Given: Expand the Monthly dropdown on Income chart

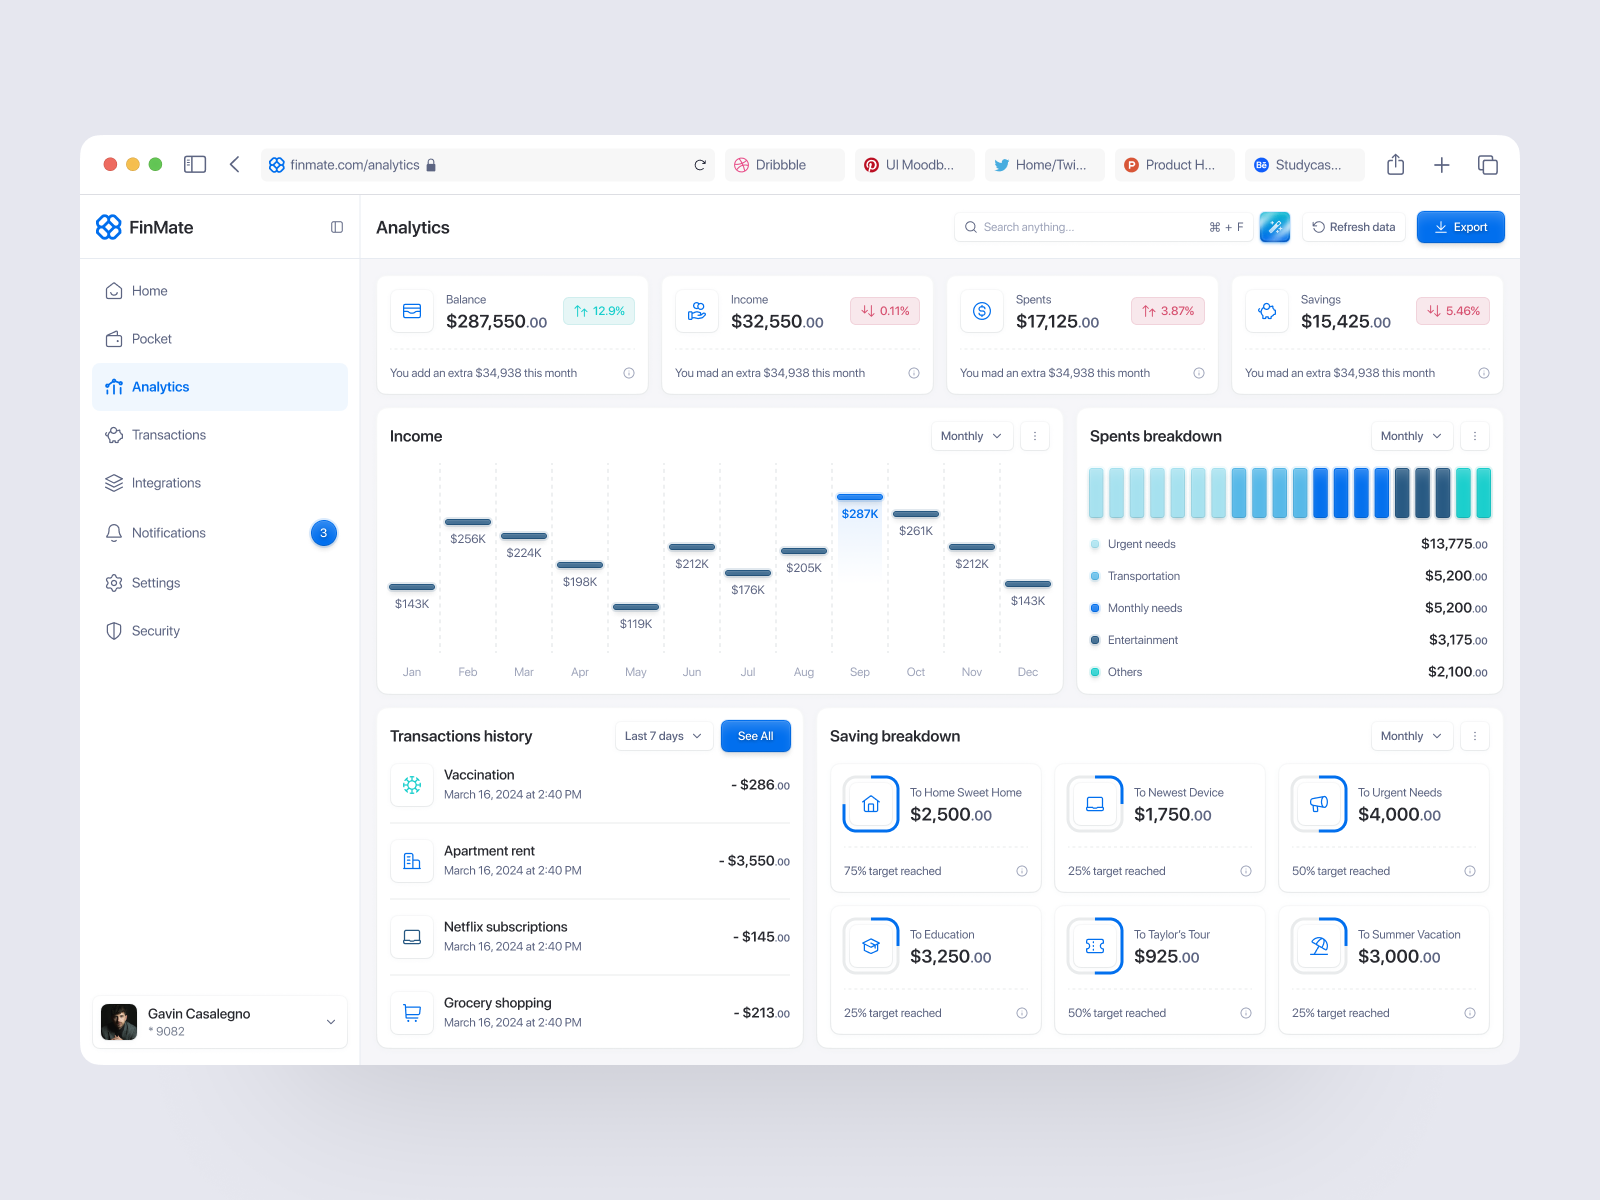Looking at the screenshot, I should tap(970, 436).
